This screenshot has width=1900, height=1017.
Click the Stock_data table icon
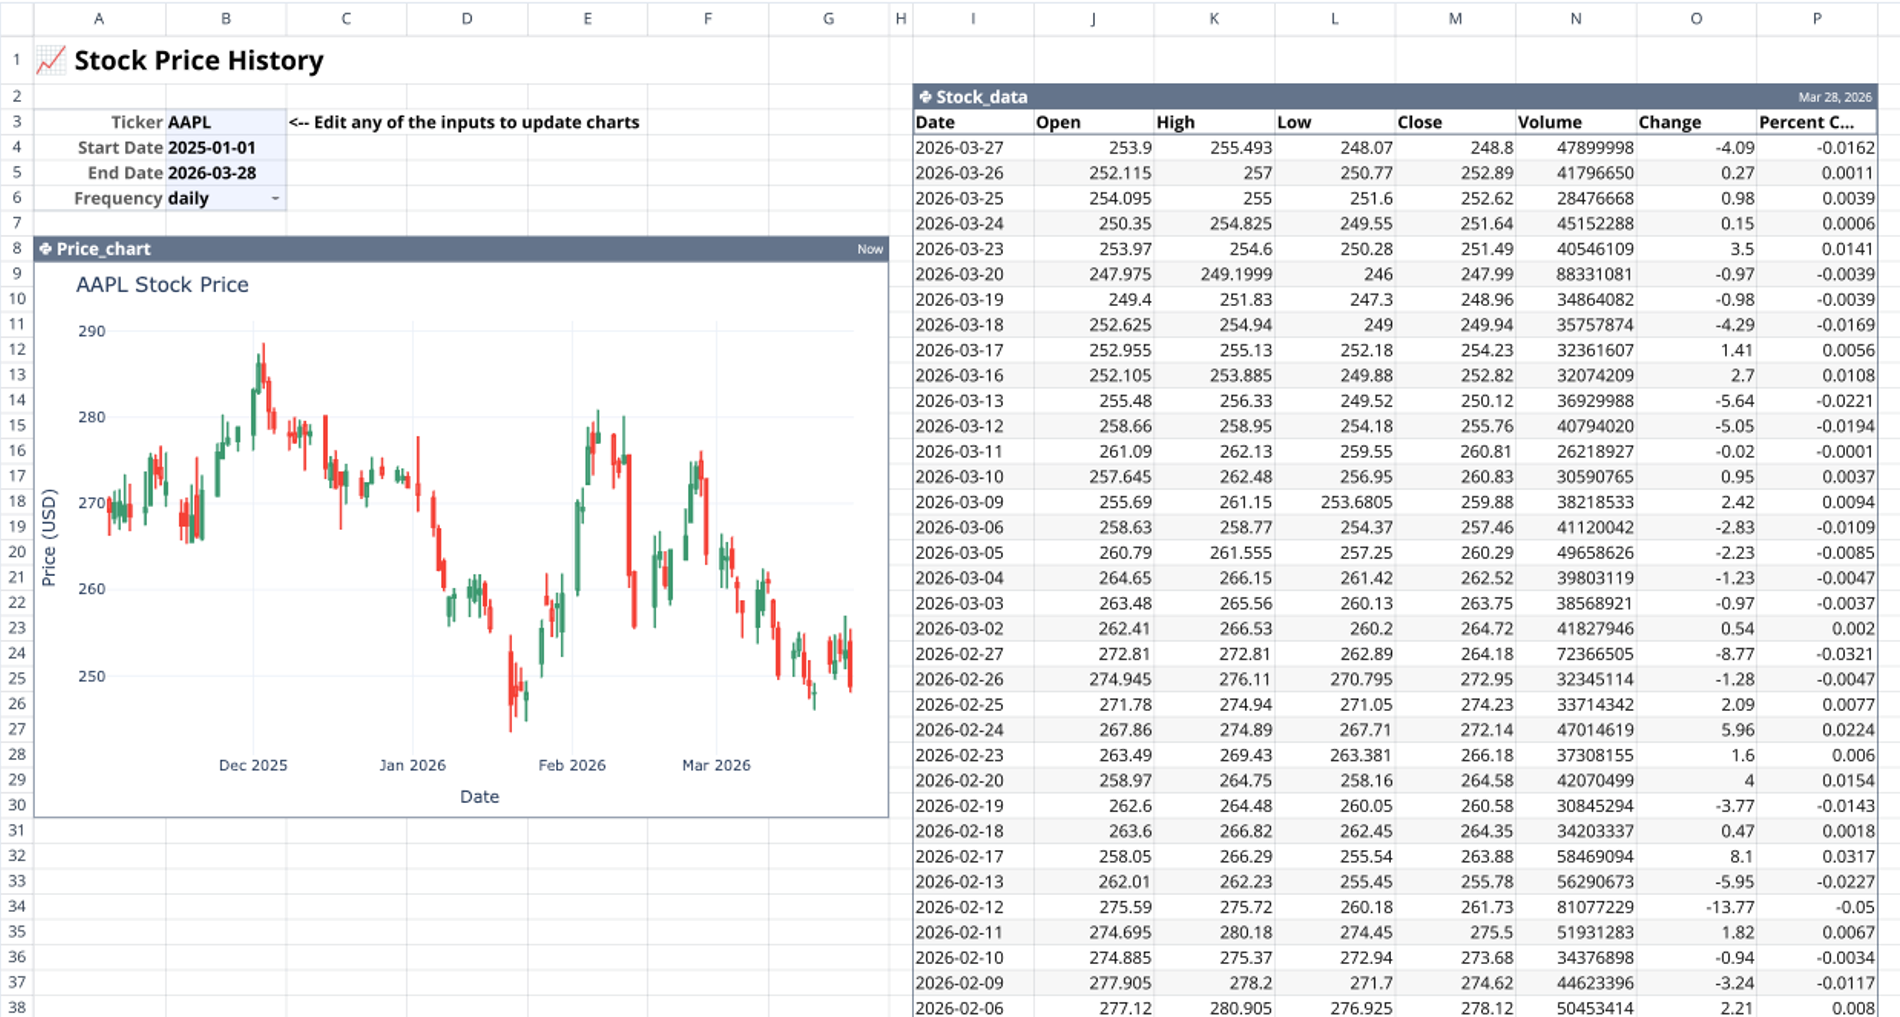[925, 97]
